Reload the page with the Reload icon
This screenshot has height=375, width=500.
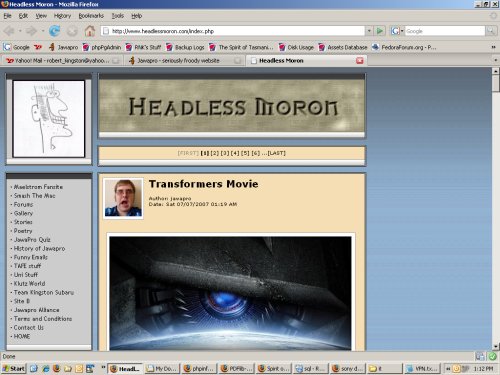click(54, 31)
